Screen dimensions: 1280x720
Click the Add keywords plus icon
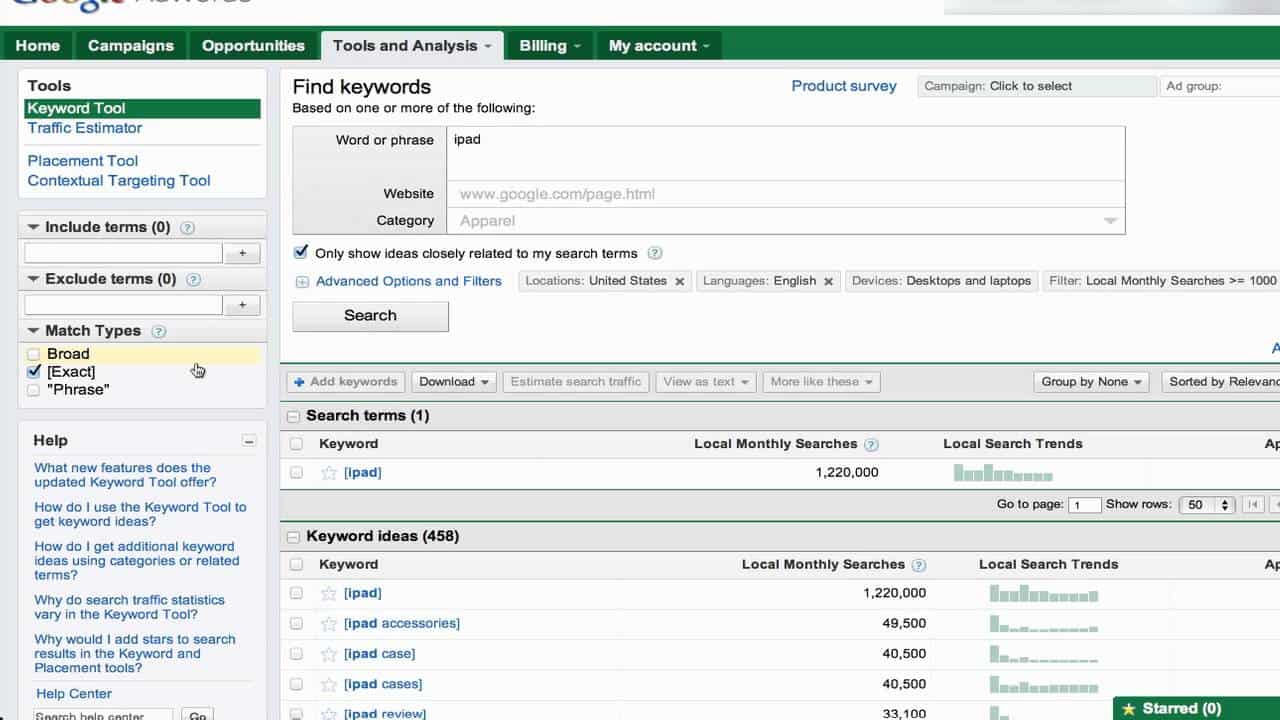[302, 381]
